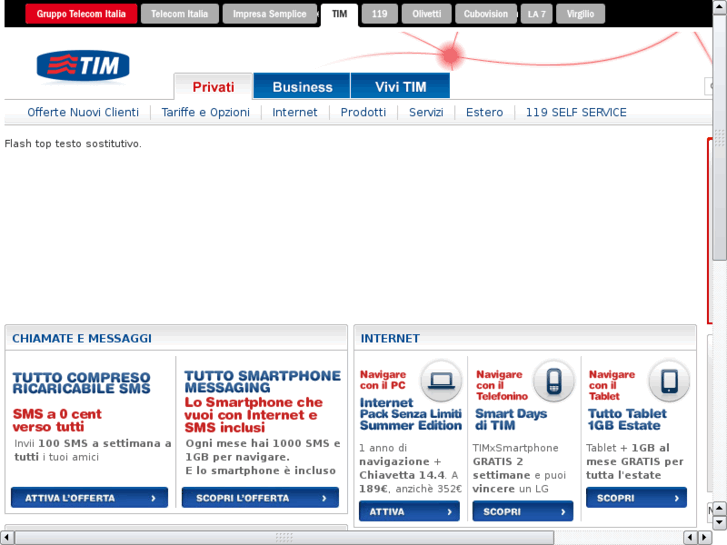727x545 pixels.
Task: Open Tariffe e Opzioni menu
Action: tap(205, 112)
